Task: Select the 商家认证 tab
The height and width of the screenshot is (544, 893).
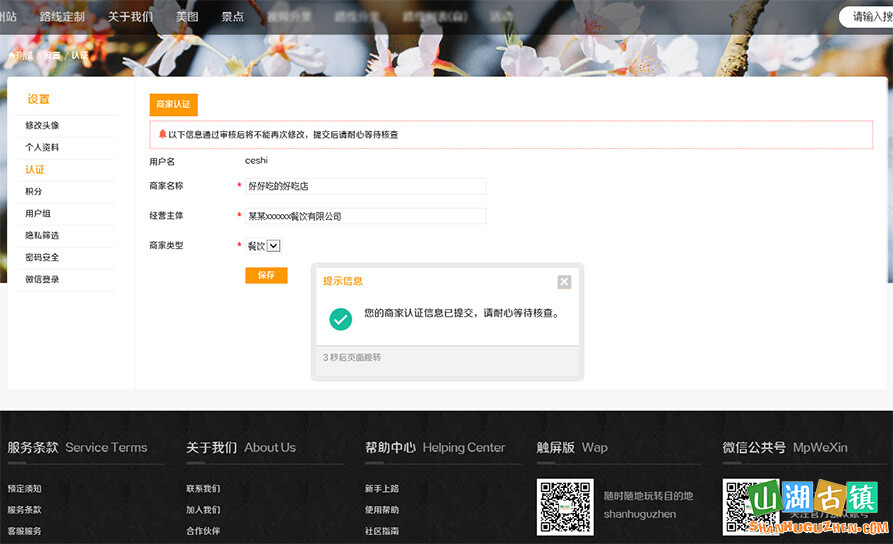Action: [x=173, y=104]
